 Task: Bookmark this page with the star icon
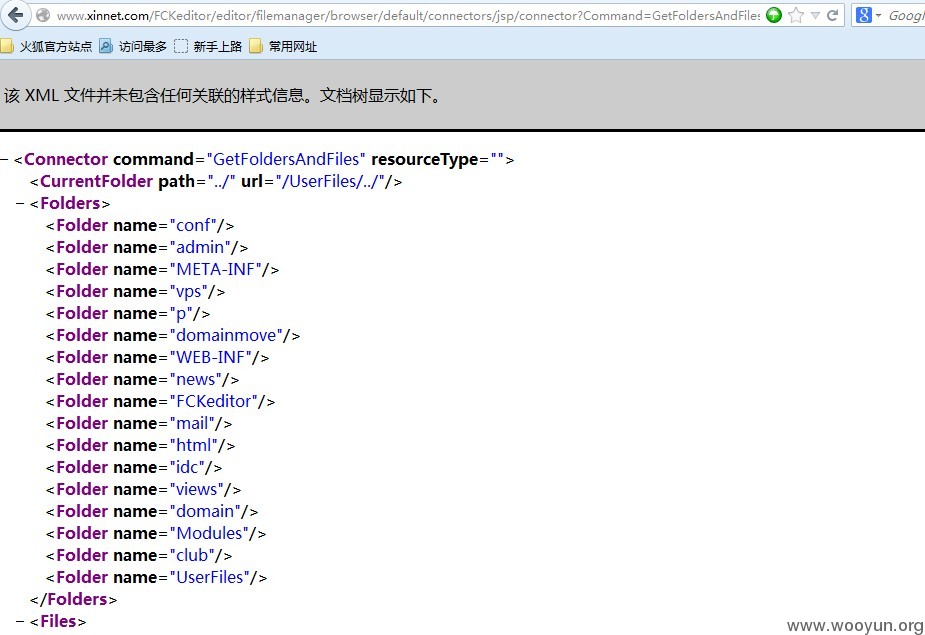[x=796, y=15]
